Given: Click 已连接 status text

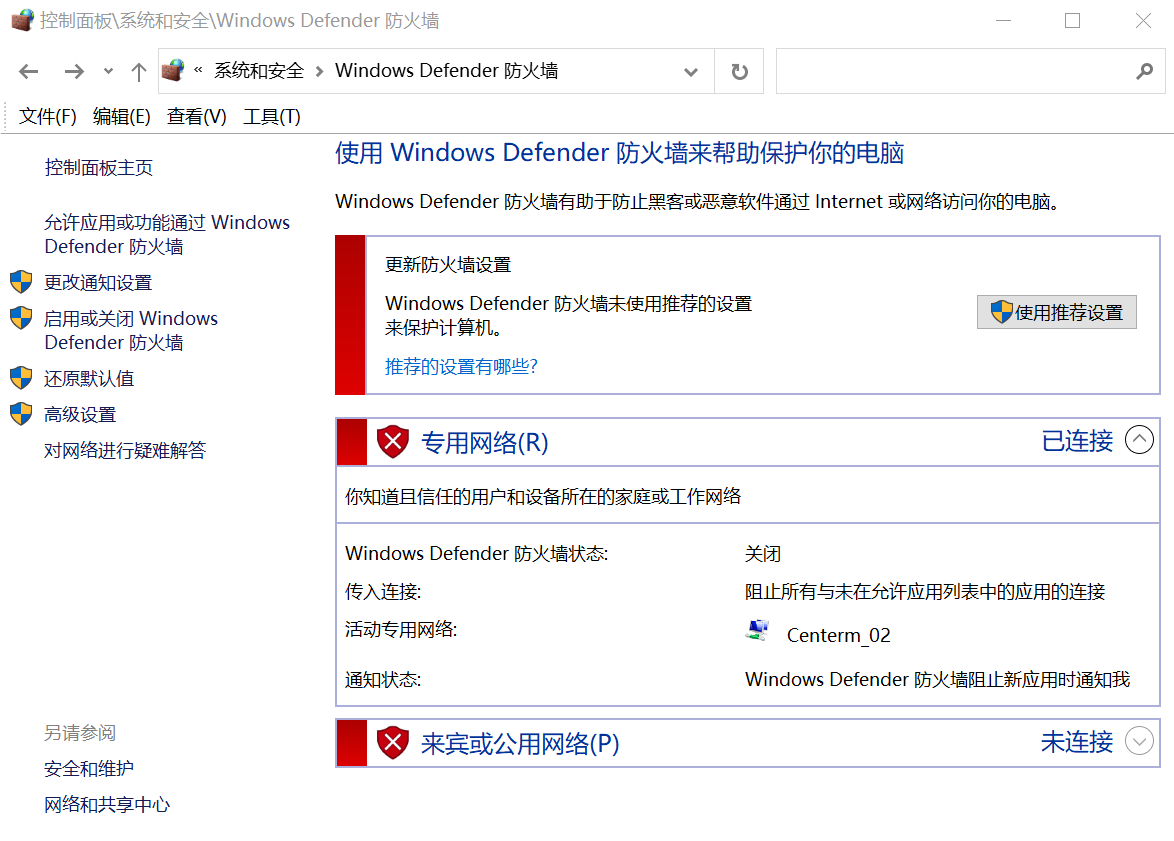Looking at the screenshot, I should coord(1077,441).
